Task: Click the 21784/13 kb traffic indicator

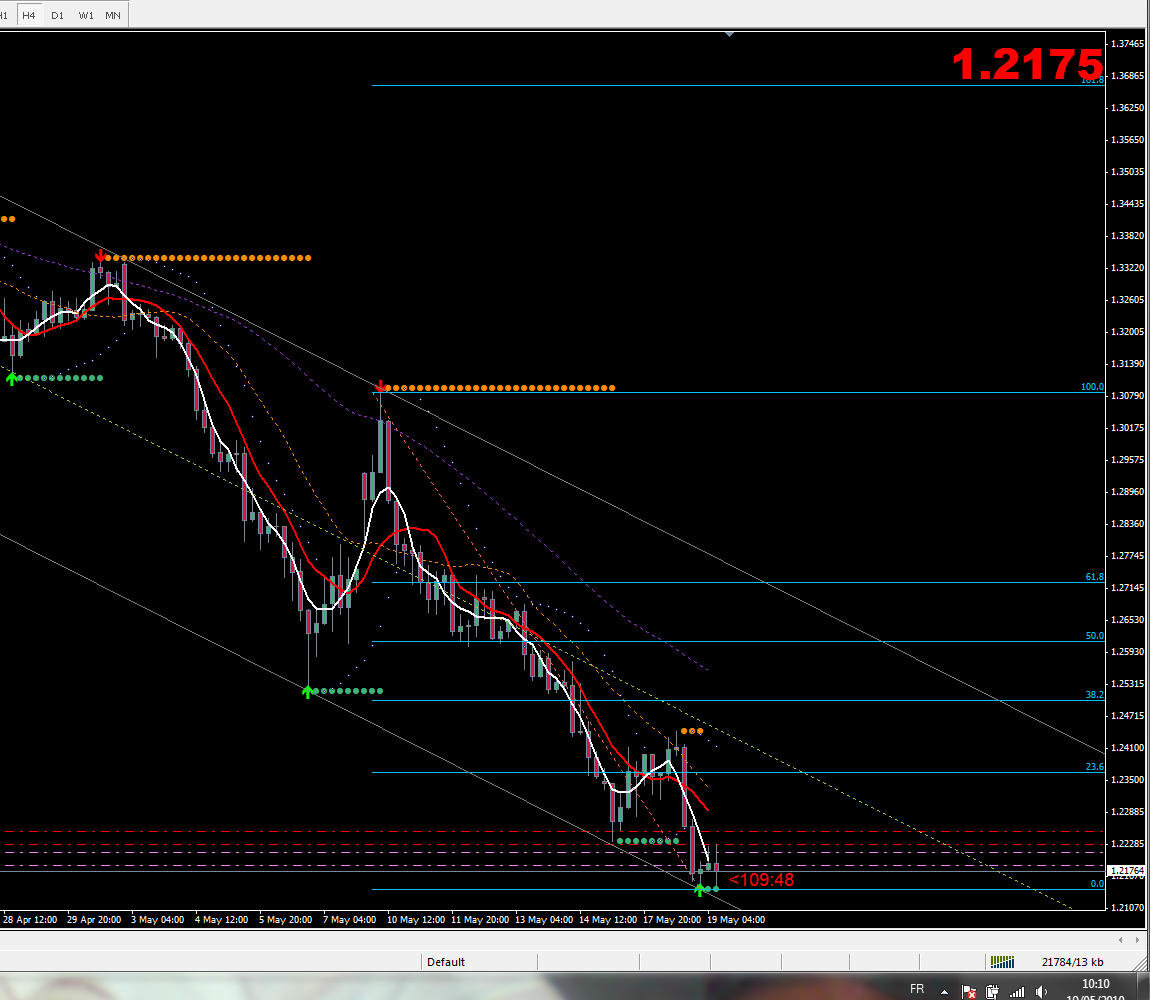Action: click(x=1072, y=962)
